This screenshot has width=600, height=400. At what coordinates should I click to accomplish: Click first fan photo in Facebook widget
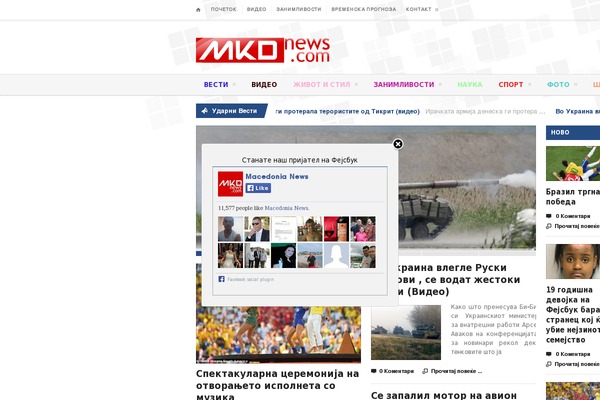tap(230, 229)
